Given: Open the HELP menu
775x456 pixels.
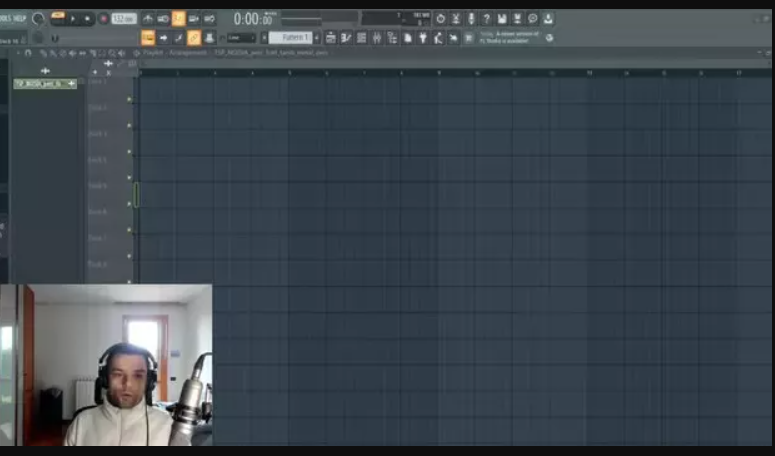Looking at the screenshot, I should click(20, 19).
